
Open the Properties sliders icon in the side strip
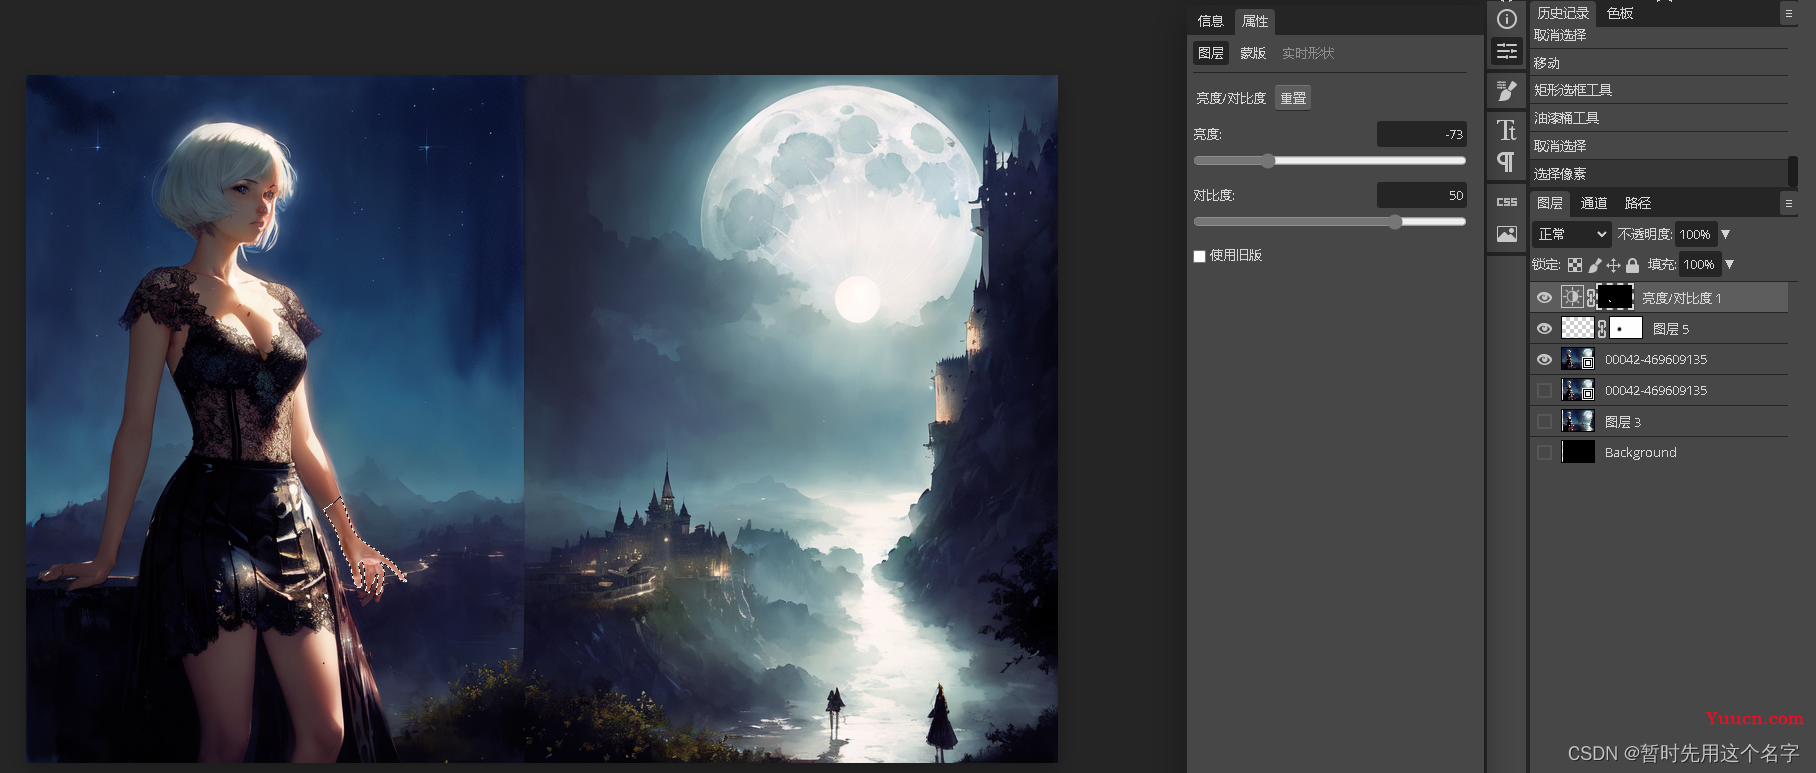1507,51
